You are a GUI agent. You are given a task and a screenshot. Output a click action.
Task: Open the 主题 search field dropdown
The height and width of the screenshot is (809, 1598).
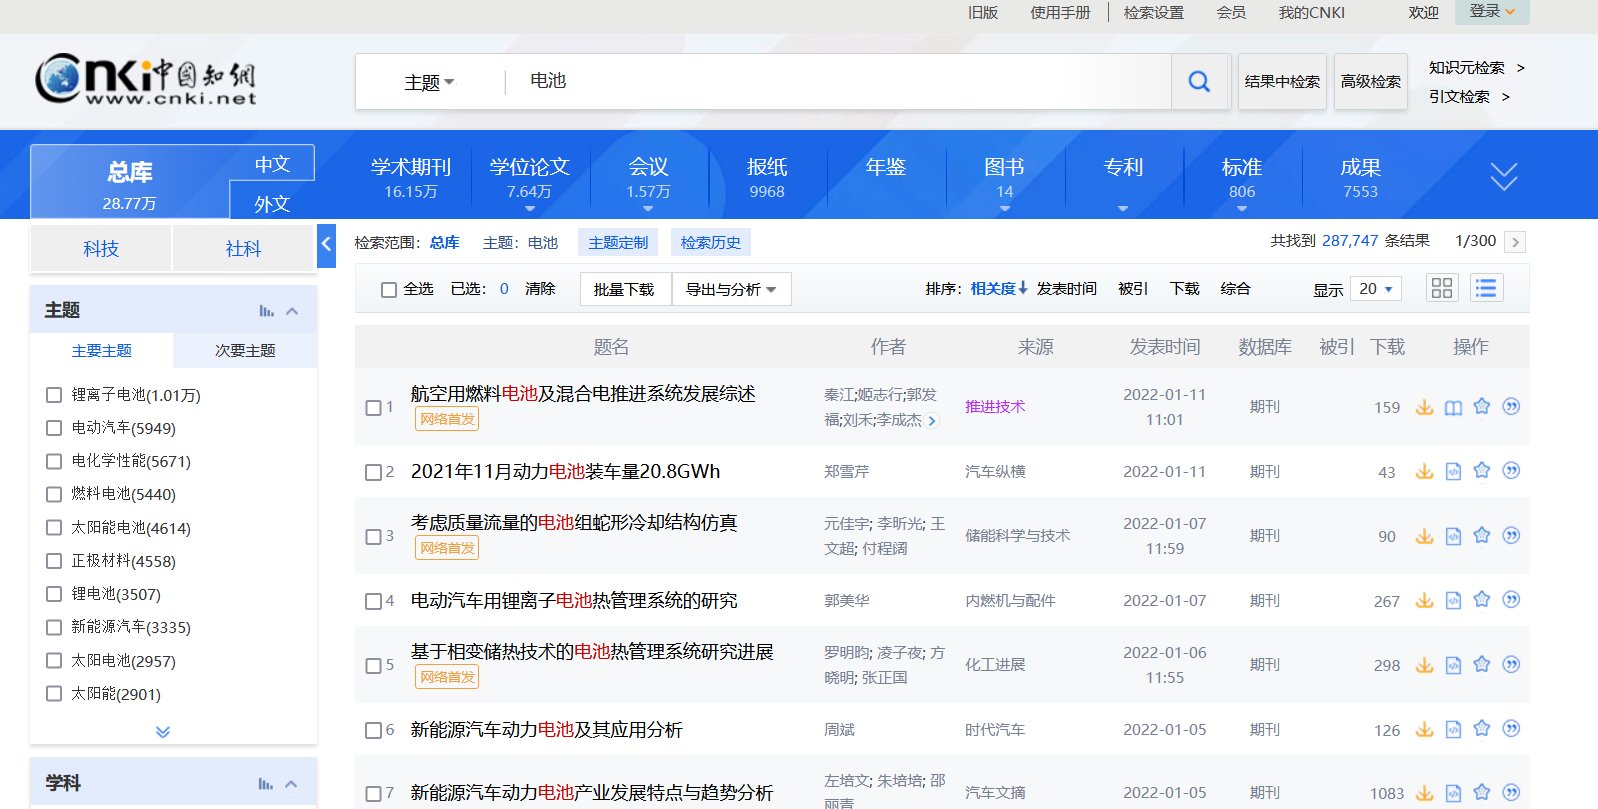[x=429, y=82]
